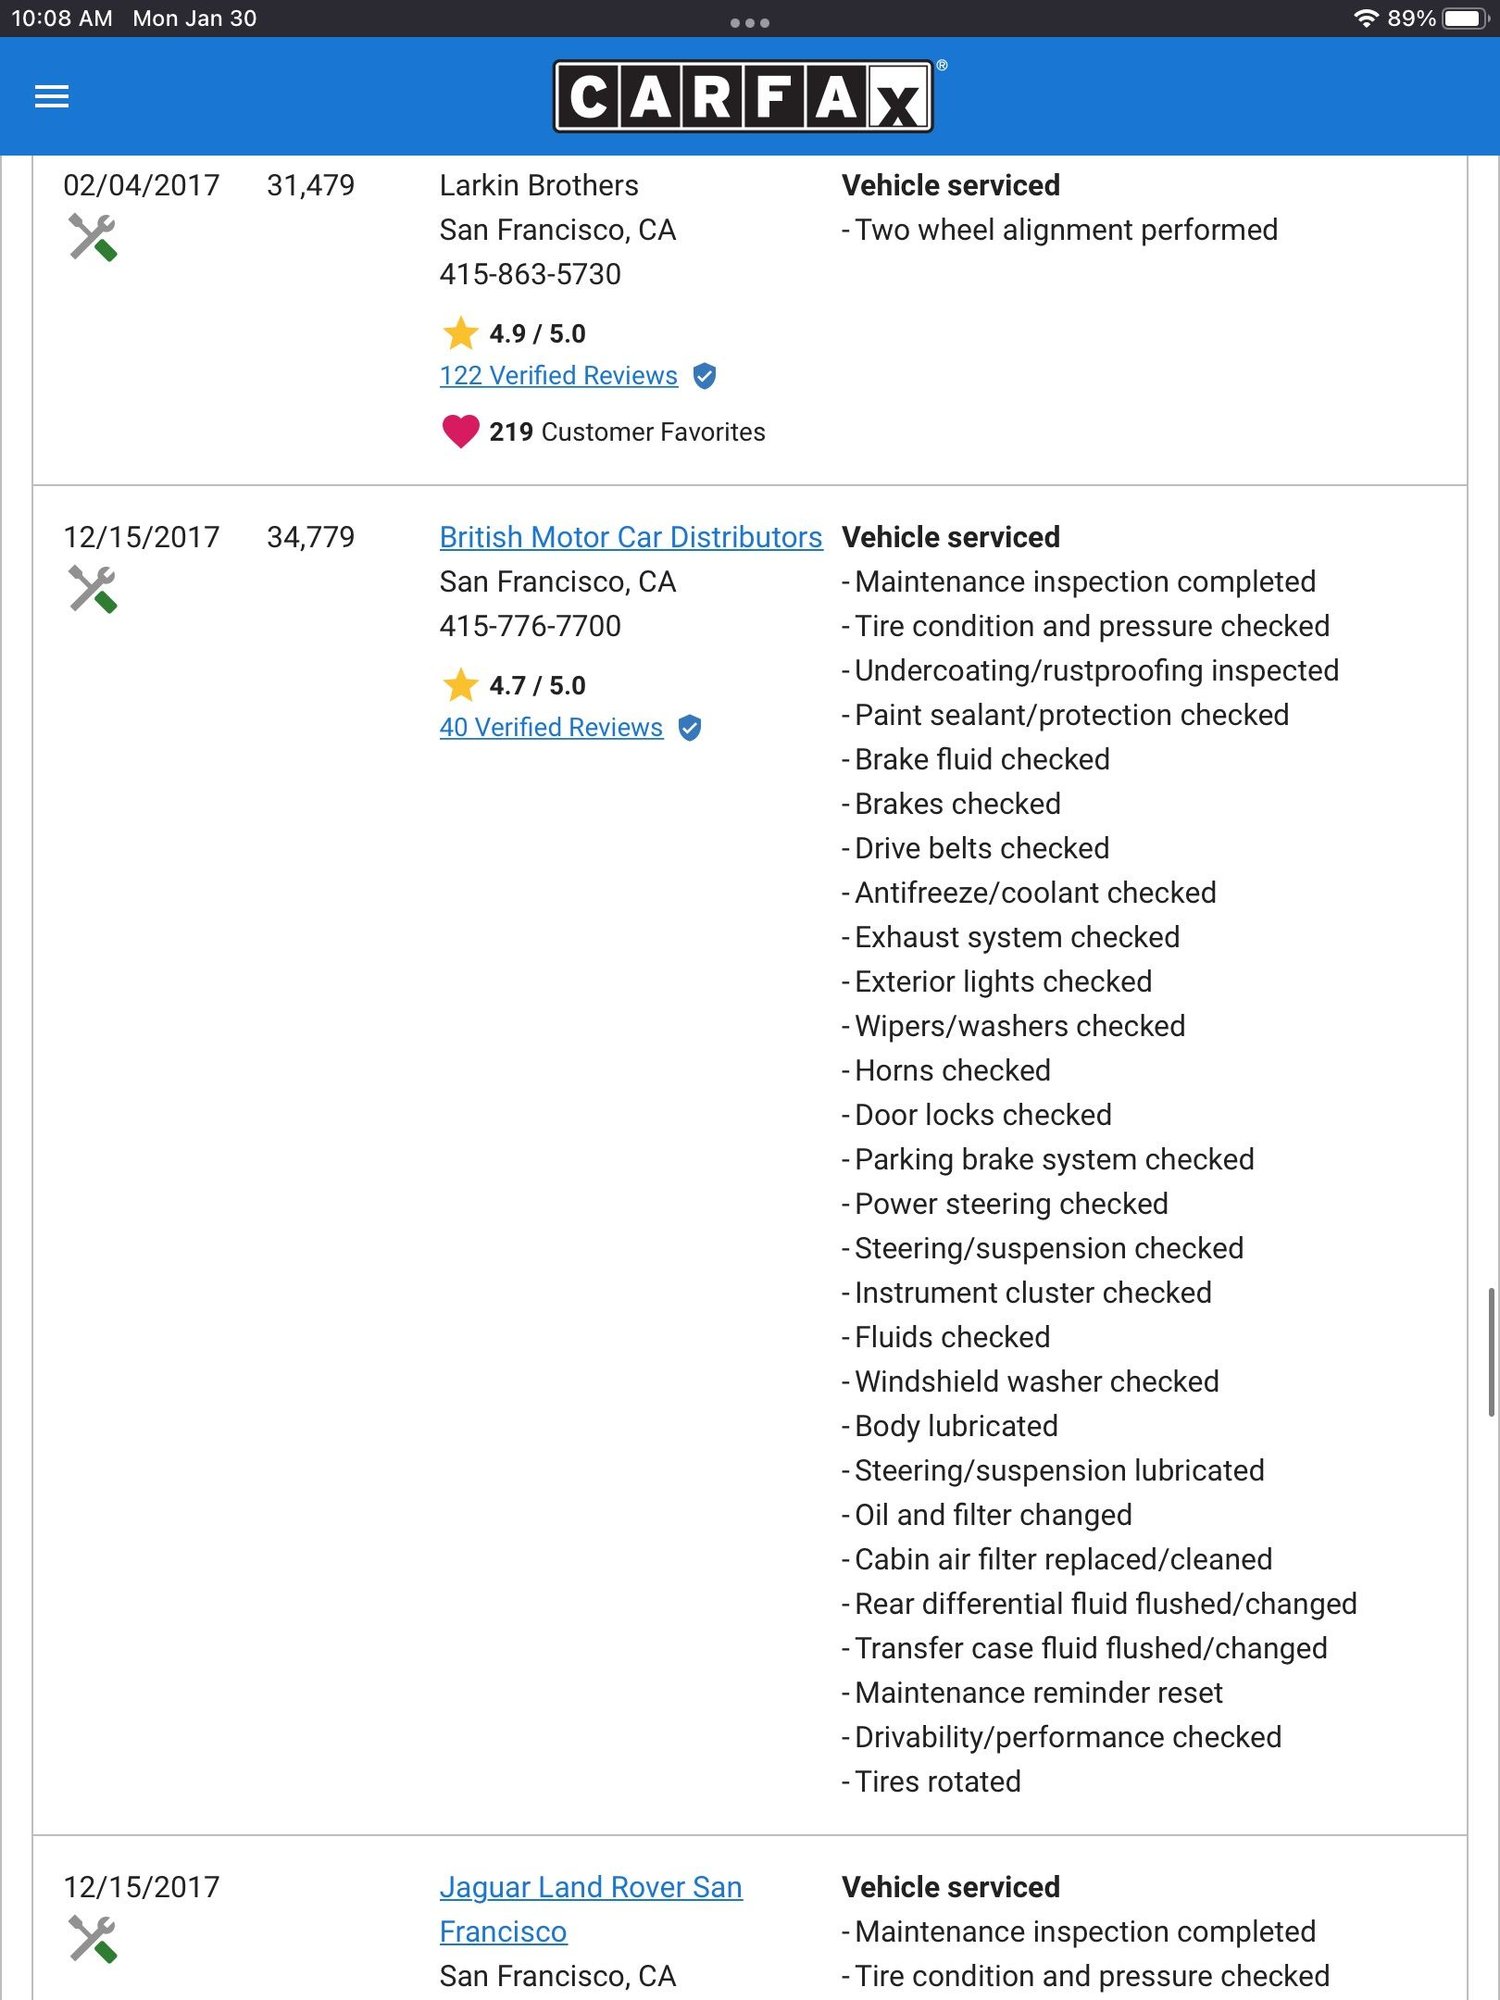The width and height of the screenshot is (1500, 2000).
Task: Tap the Wi-Fi status icon
Action: click(x=1366, y=18)
